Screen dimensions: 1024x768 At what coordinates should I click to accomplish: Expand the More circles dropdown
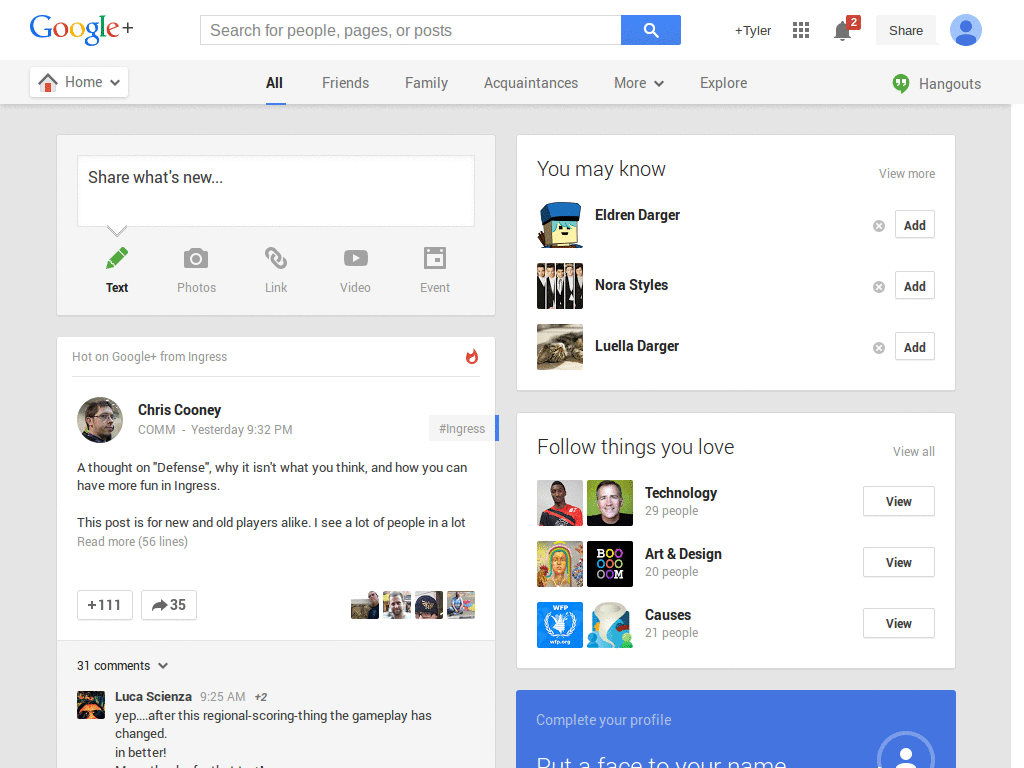[x=639, y=83]
